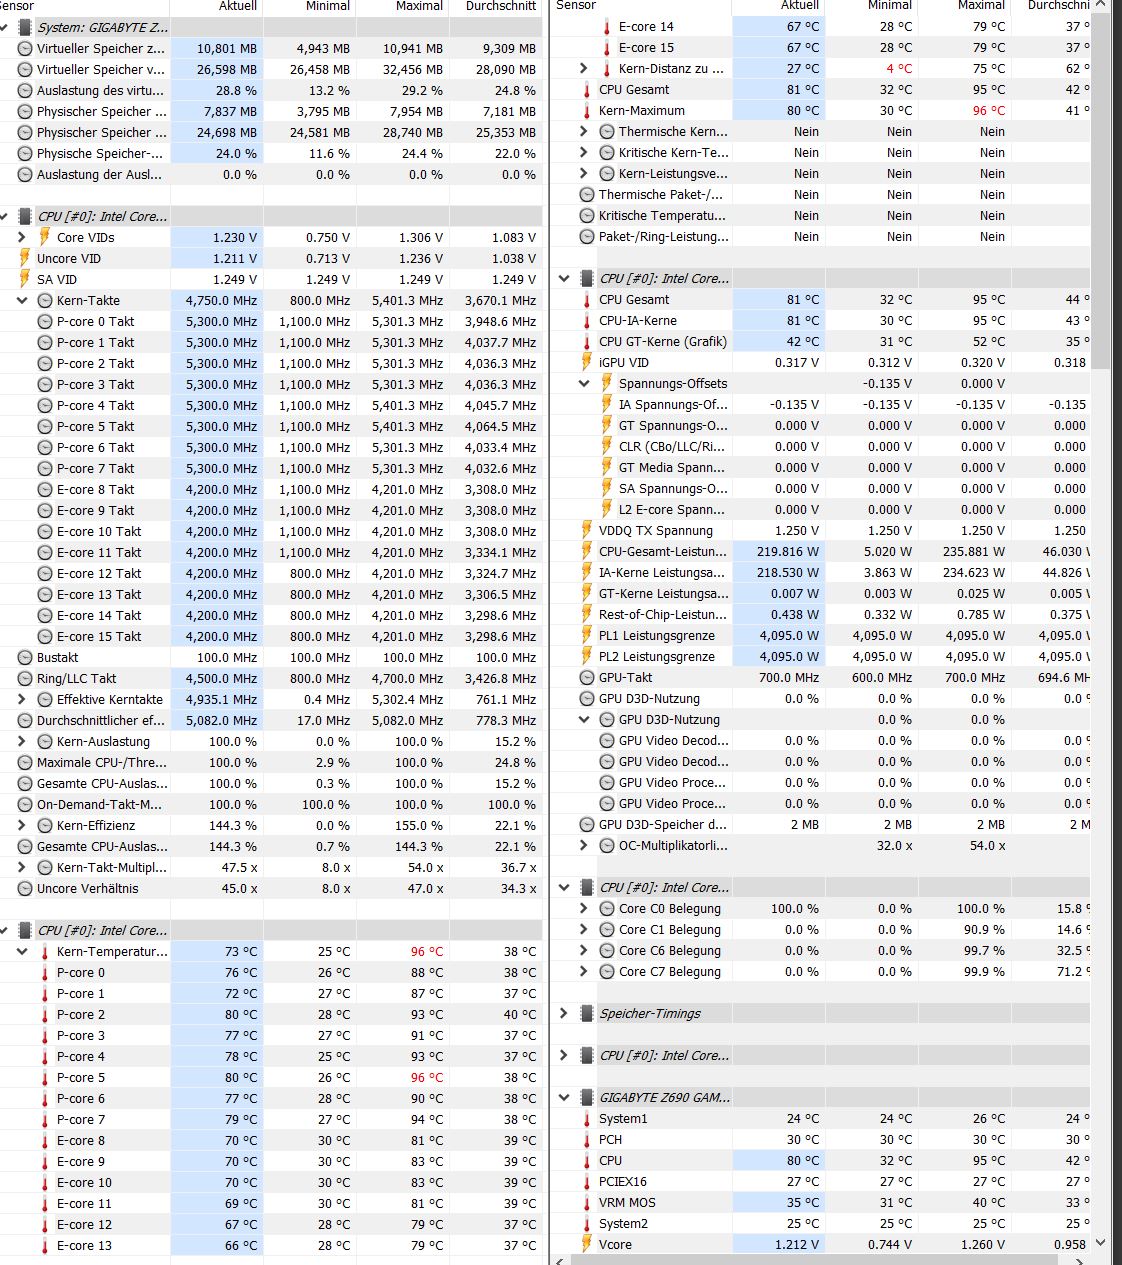Click the 1.212 V Vcore value
This screenshot has width=1122, height=1265.
pos(797,1244)
